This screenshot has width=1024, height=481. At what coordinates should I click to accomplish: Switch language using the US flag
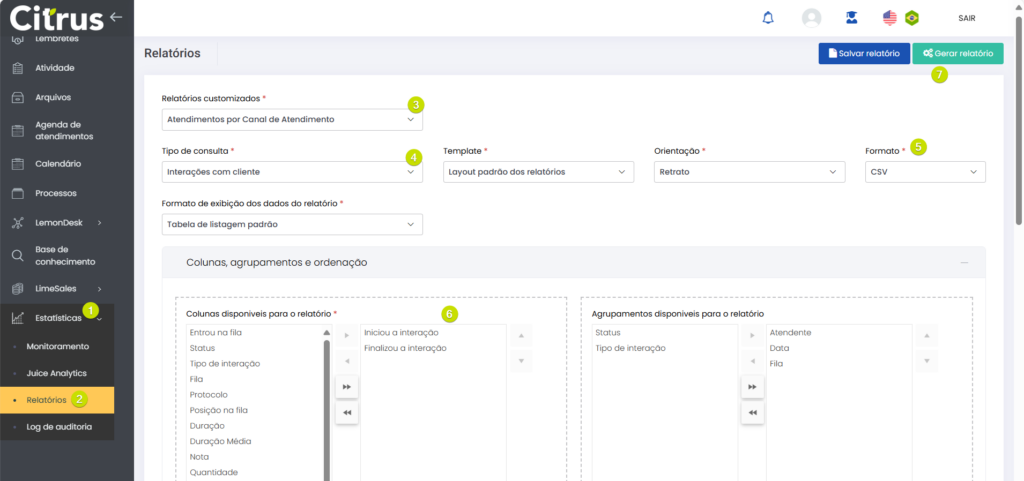pos(890,18)
